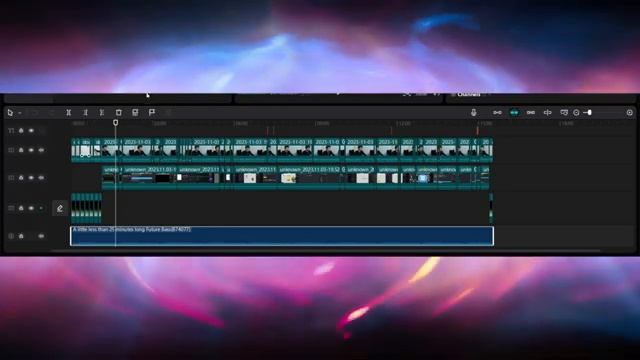The width and height of the screenshot is (640, 360).
Task: Select the 'unknown_2023.11.03-1' overlay clip
Action: point(150,178)
